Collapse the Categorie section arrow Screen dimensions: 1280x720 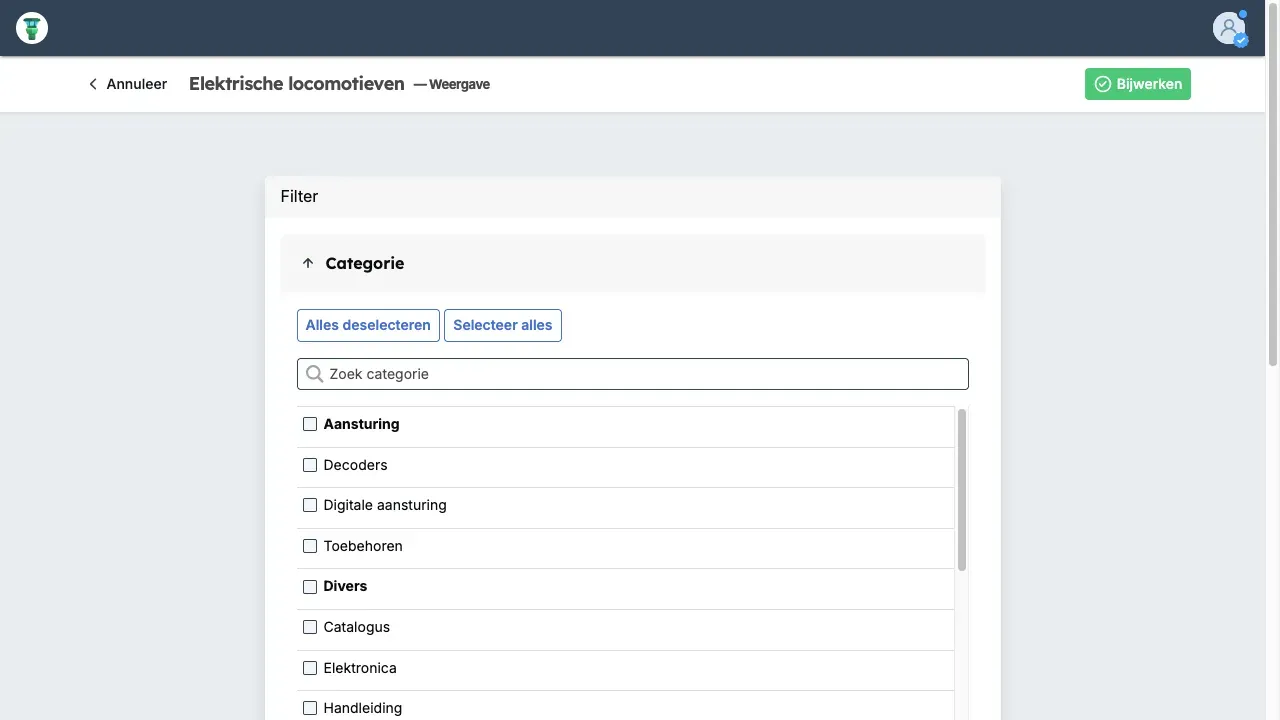[x=308, y=264]
